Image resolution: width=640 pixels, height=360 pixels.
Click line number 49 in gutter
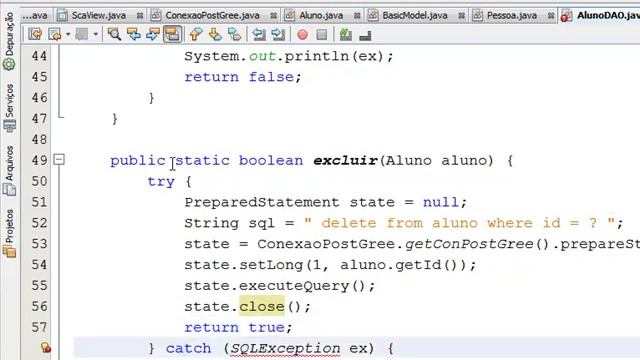[x=39, y=160]
